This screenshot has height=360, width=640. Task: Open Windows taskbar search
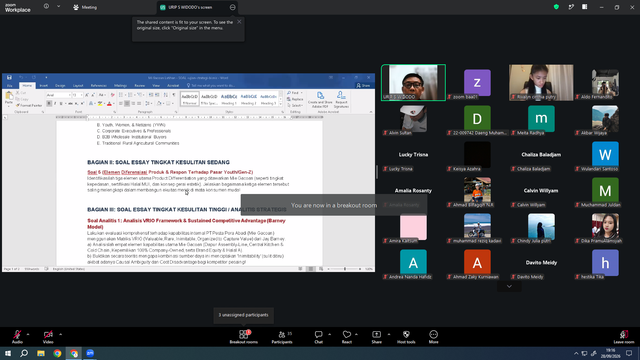pos(24,353)
